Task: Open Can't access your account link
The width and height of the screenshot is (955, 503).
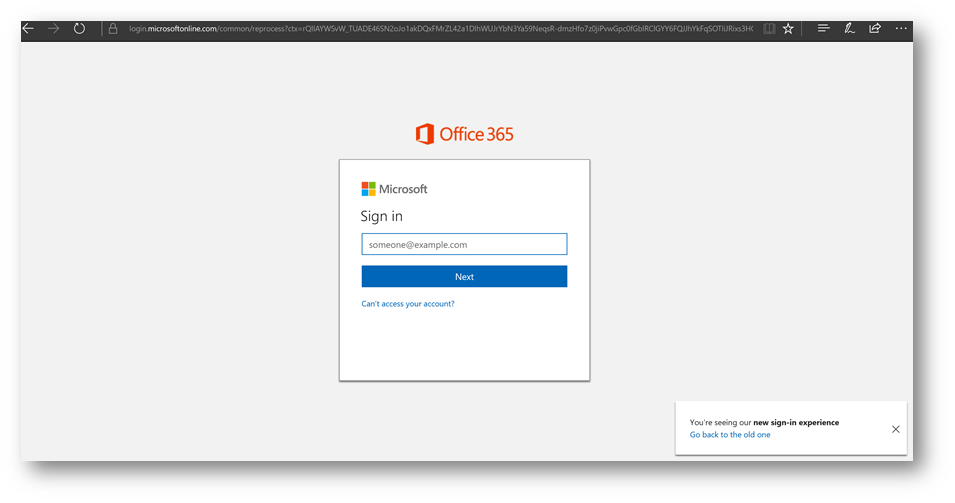Action: [x=407, y=304]
